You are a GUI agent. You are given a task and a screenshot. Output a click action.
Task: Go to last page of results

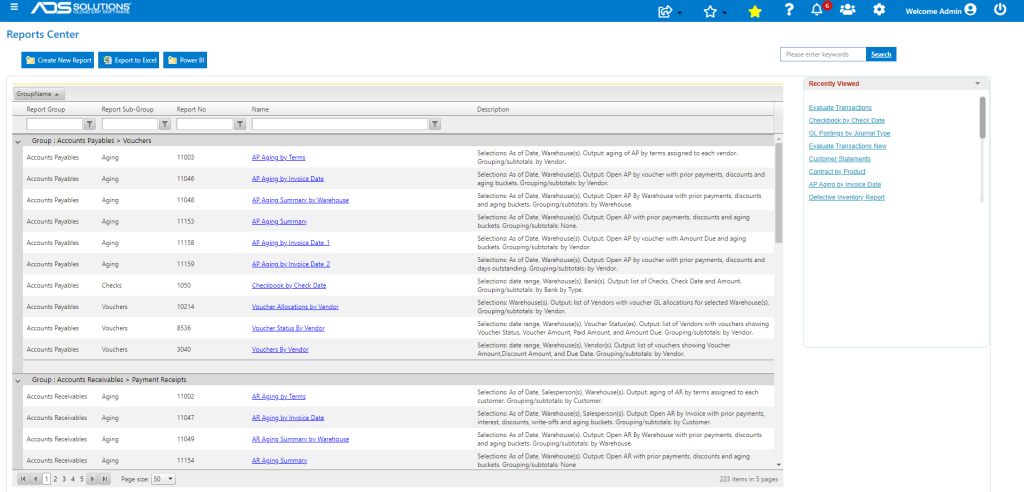coord(104,479)
